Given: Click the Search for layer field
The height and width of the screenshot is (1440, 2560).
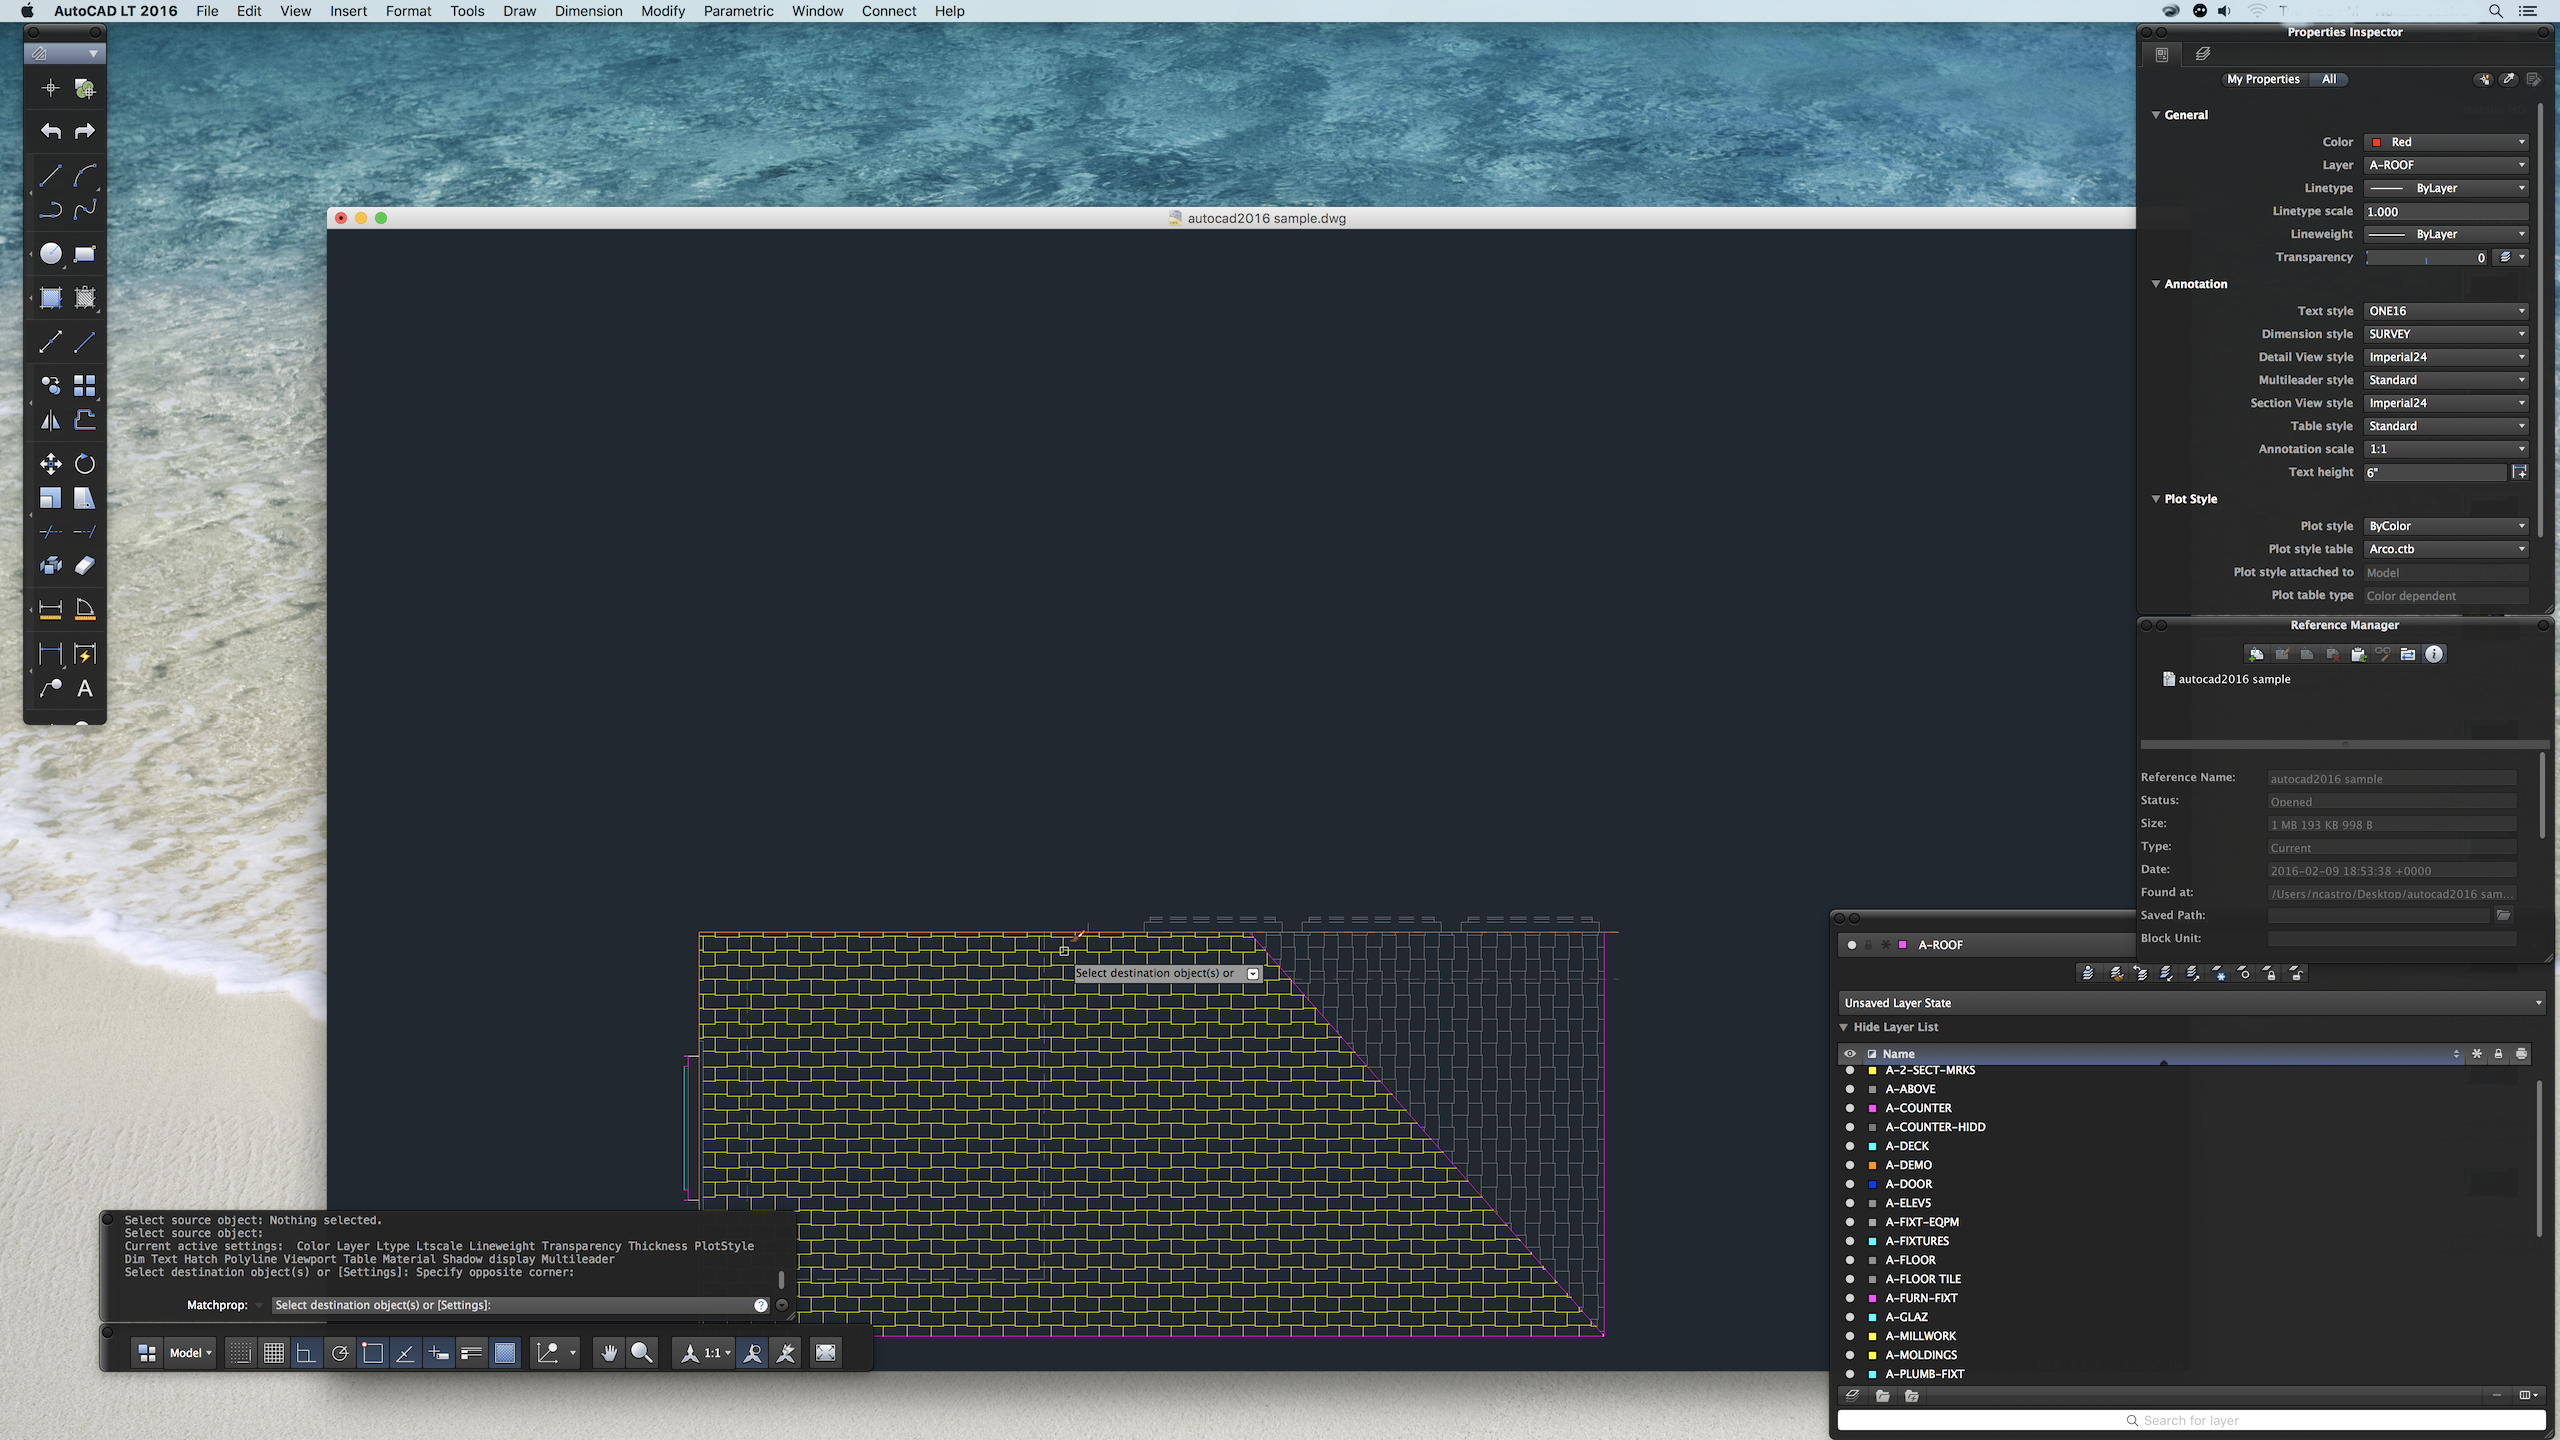Looking at the screenshot, I should click(x=2191, y=1420).
